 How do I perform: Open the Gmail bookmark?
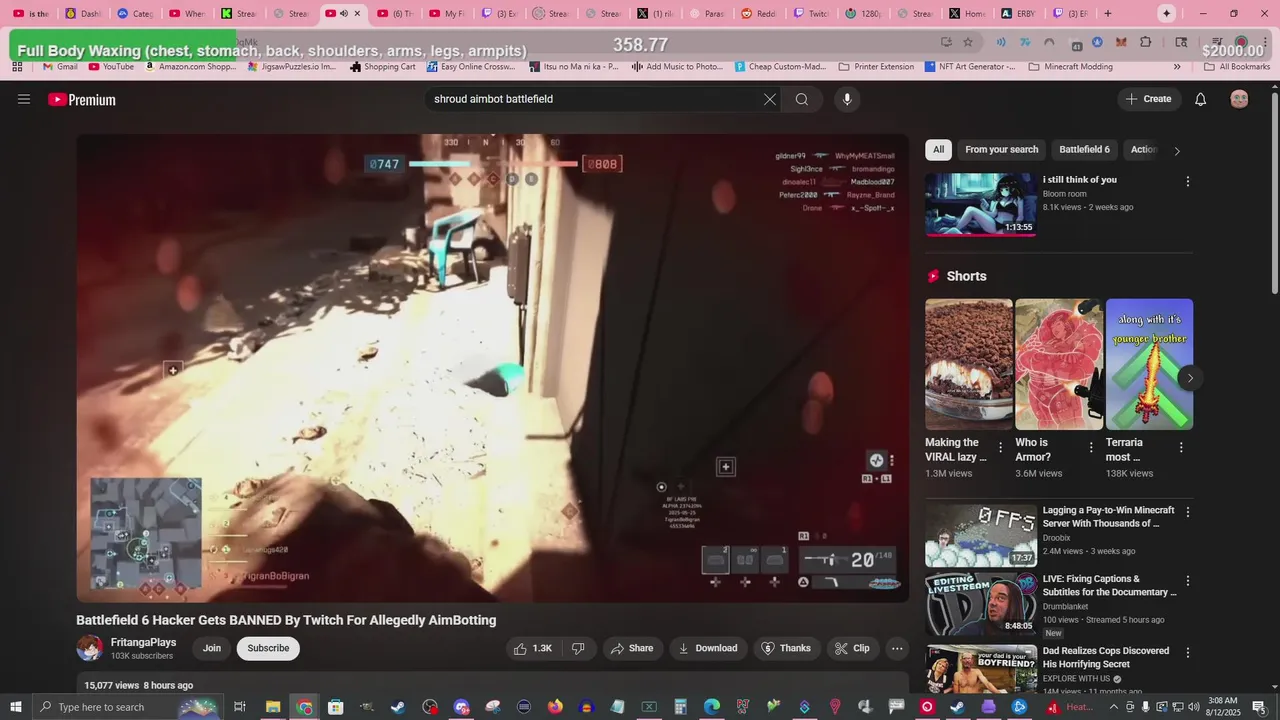pyautogui.click(x=59, y=66)
